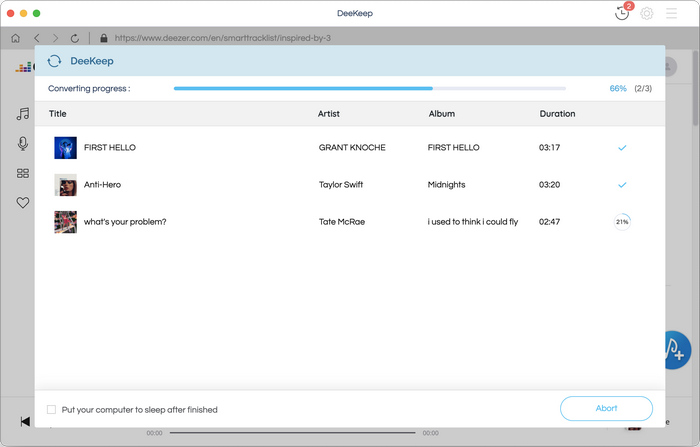700x447 pixels.
Task: Click the Artist column header
Action: pos(329,114)
